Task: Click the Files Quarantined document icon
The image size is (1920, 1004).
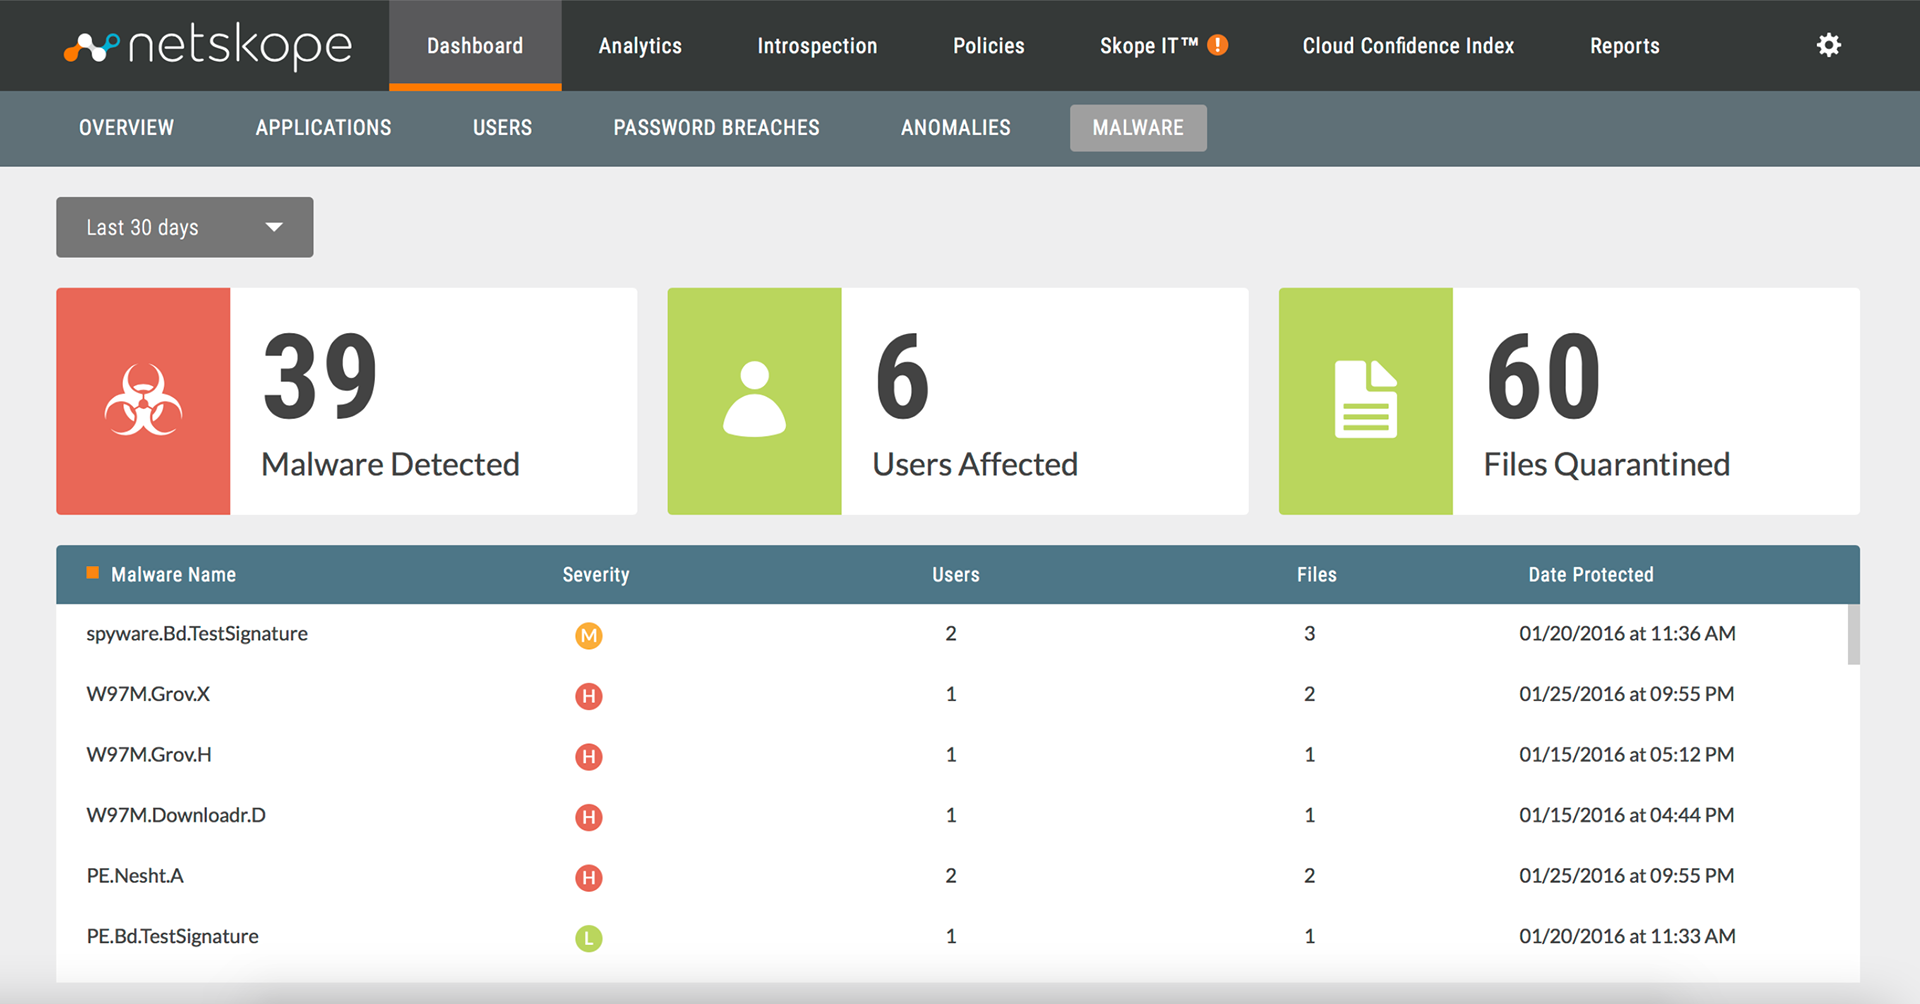Action: pyautogui.click(x=1366, y=399)
